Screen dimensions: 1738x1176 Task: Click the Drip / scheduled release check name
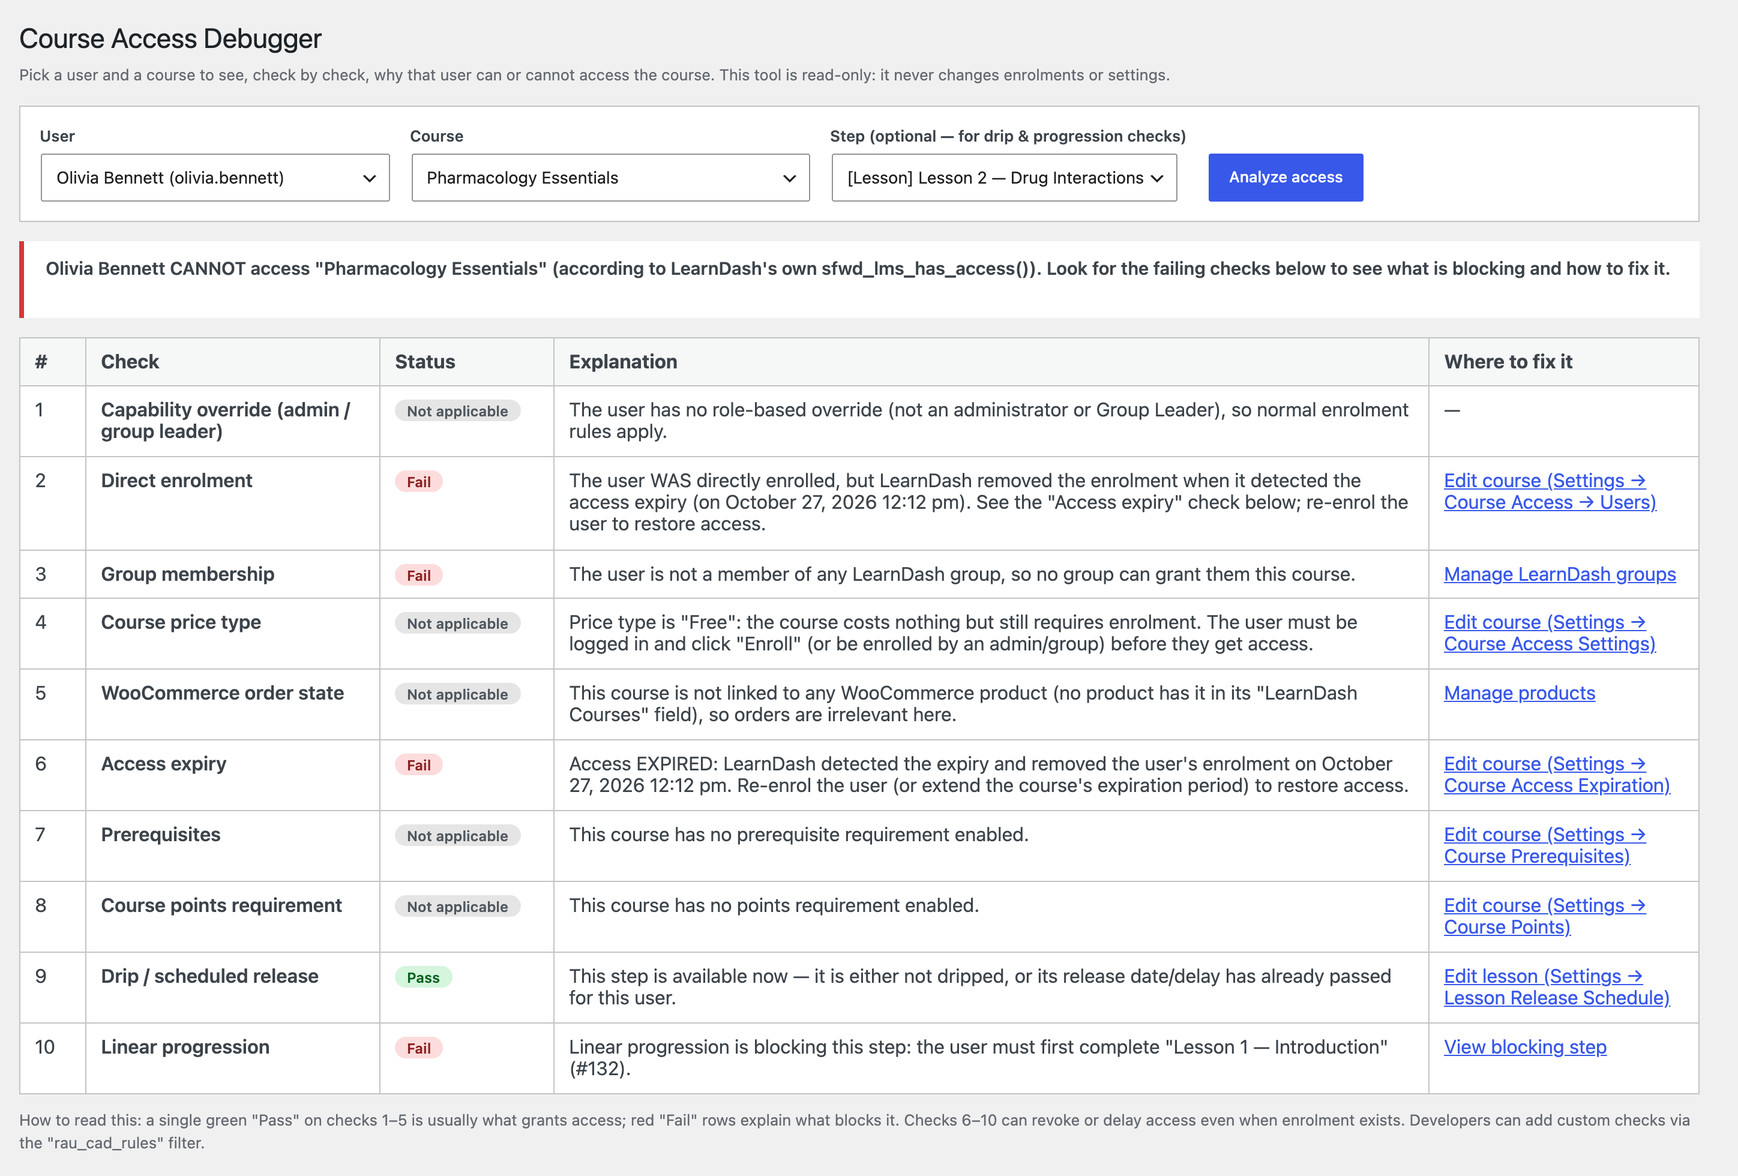210,976
